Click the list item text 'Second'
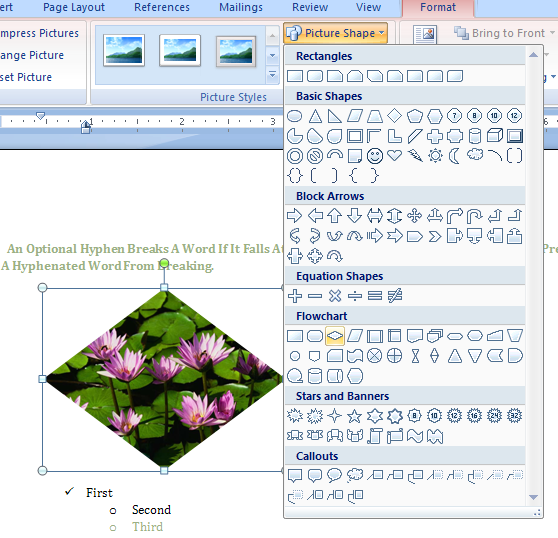Screen dimensions: 558x538 click(x=152, y=510)
